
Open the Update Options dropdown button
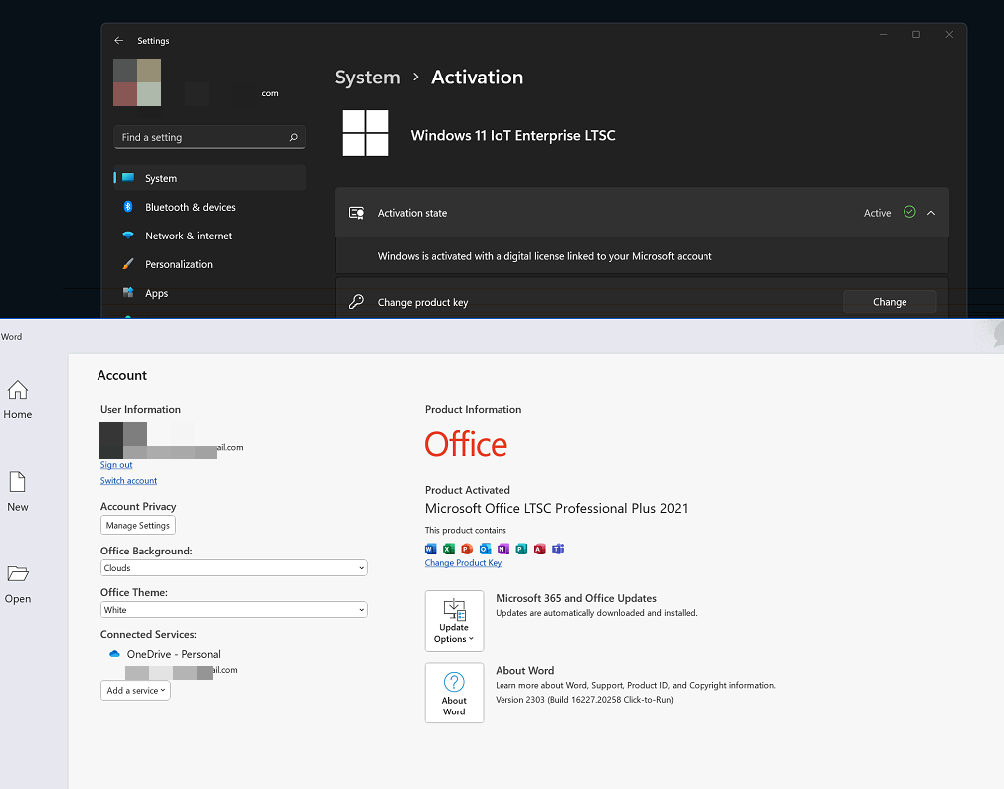(454, 621)
